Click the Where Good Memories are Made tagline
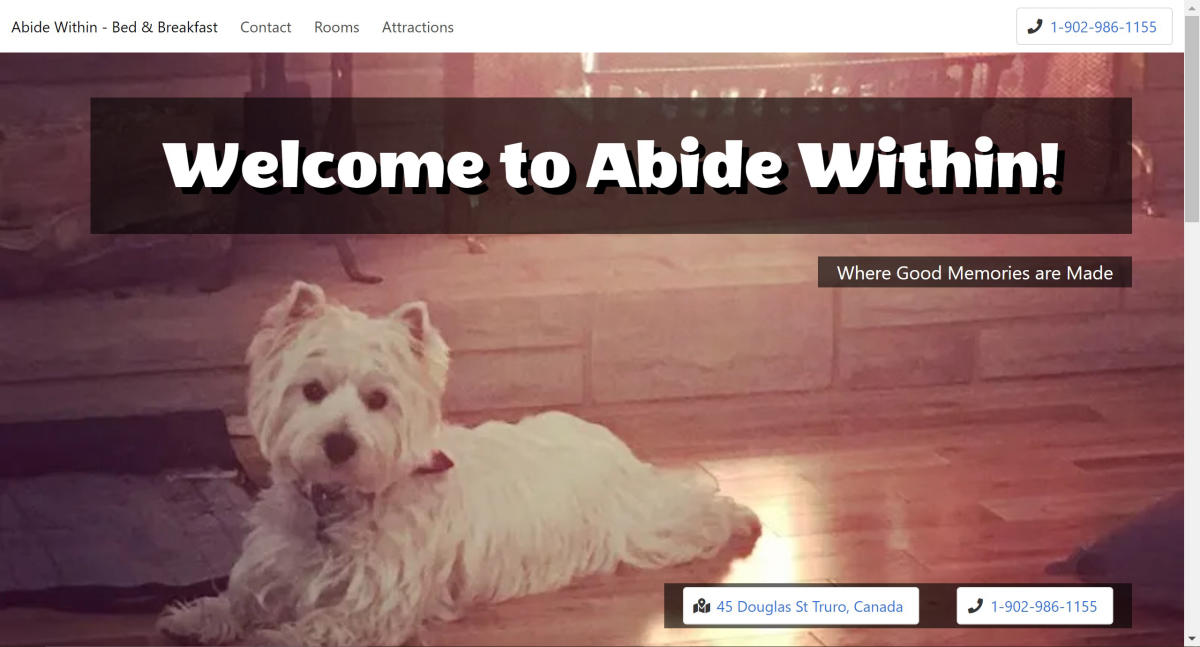 [975, 272]
